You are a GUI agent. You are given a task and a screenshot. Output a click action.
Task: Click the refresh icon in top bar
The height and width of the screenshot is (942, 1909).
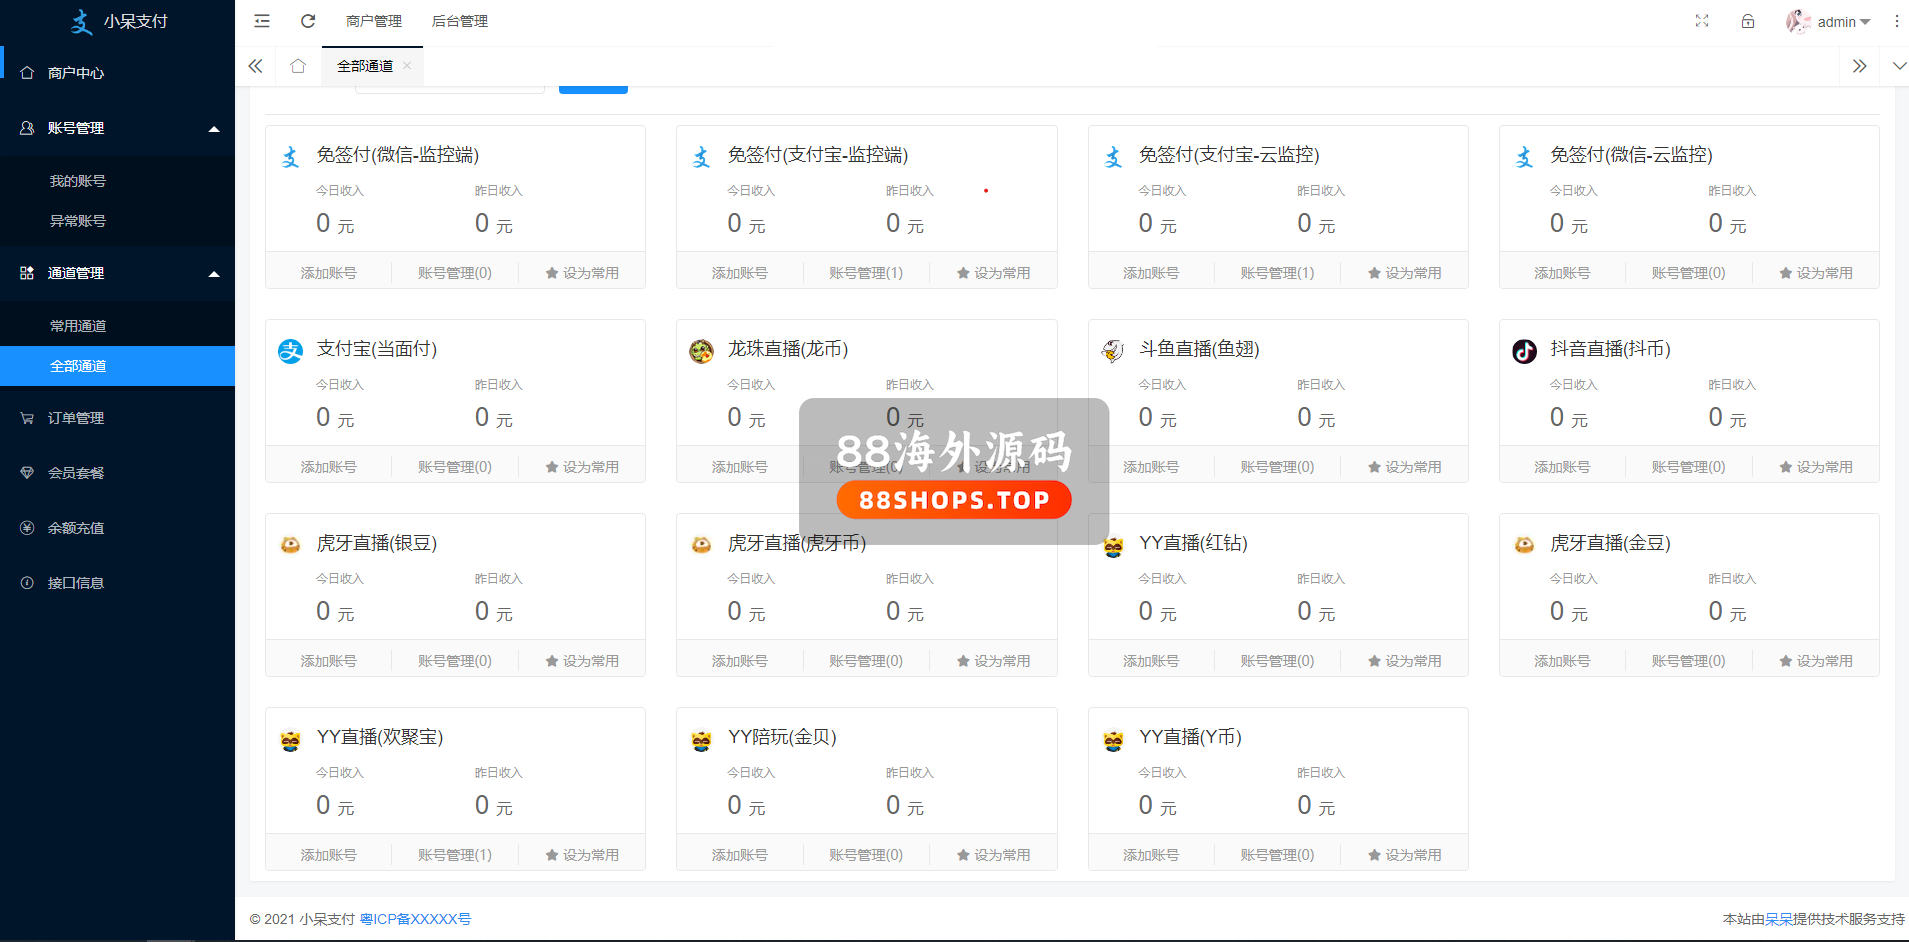(x=308, y=21)
